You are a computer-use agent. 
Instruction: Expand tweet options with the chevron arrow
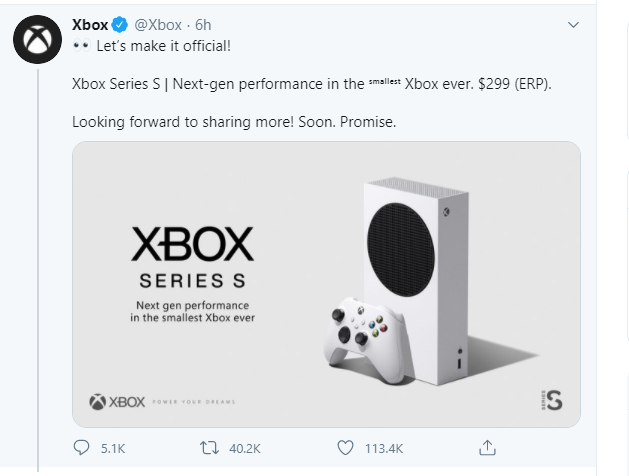click(573, 24)
